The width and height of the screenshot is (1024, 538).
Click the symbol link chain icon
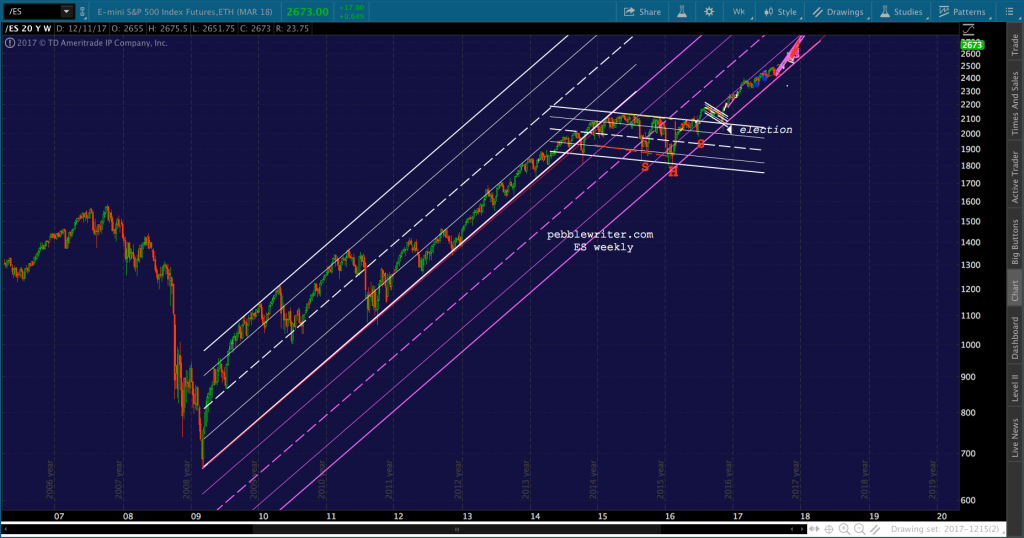(x=82, y=12)
